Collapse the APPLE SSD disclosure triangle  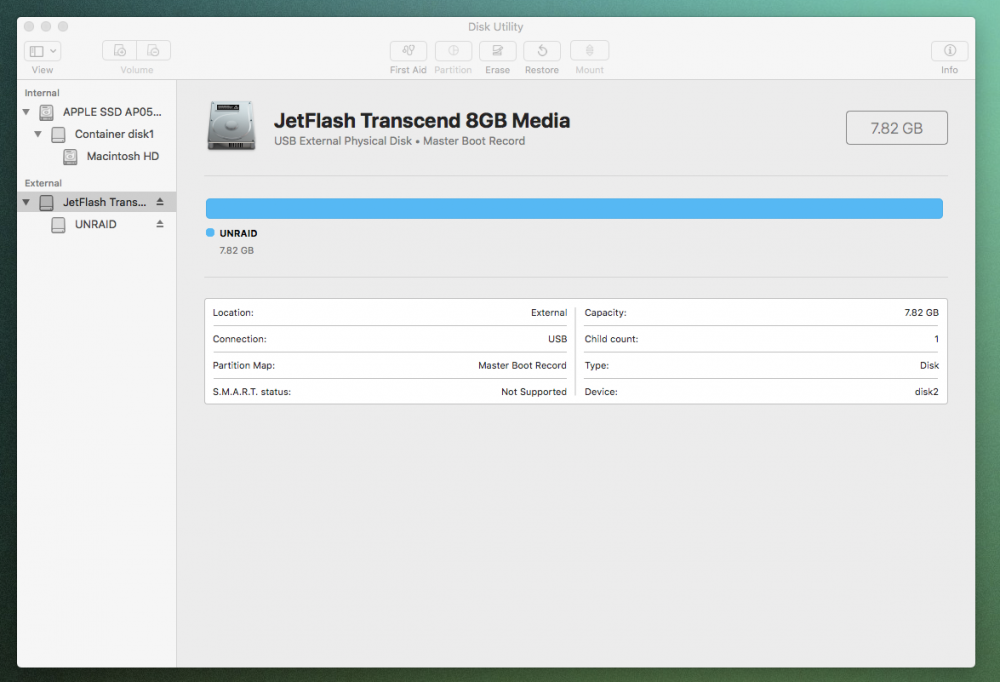pyautogui.click(x=26, y=112)
